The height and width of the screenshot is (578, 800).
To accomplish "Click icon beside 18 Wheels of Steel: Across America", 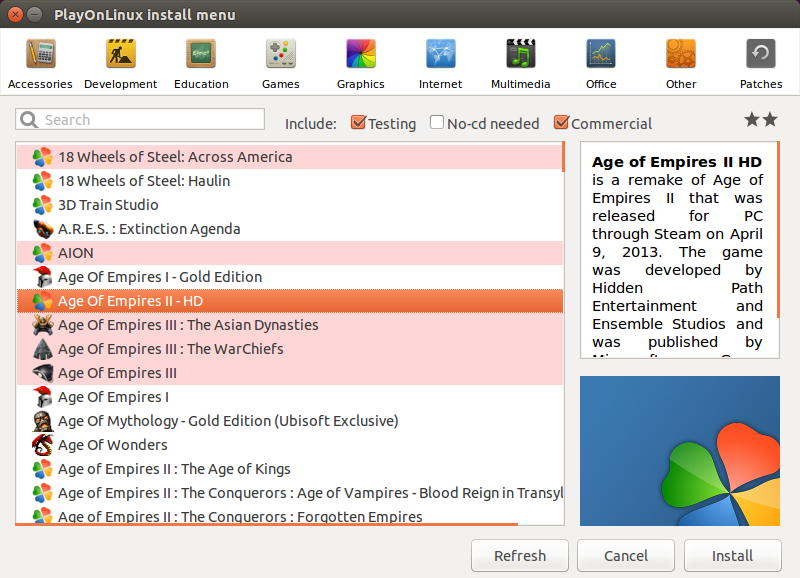I will (x=42, y=157).
